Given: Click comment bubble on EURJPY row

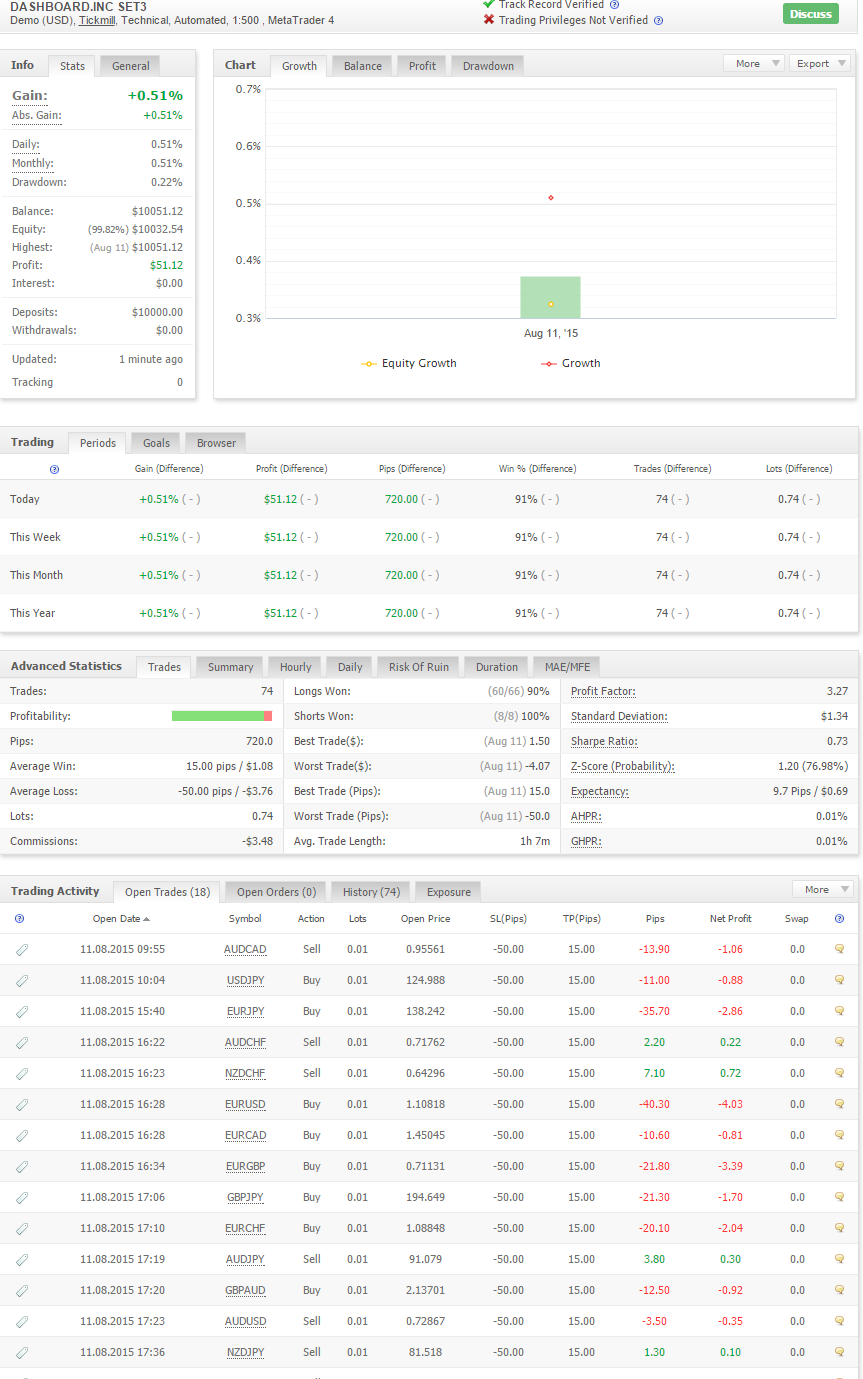Looking at the screenshot, I should [840, 1011].
